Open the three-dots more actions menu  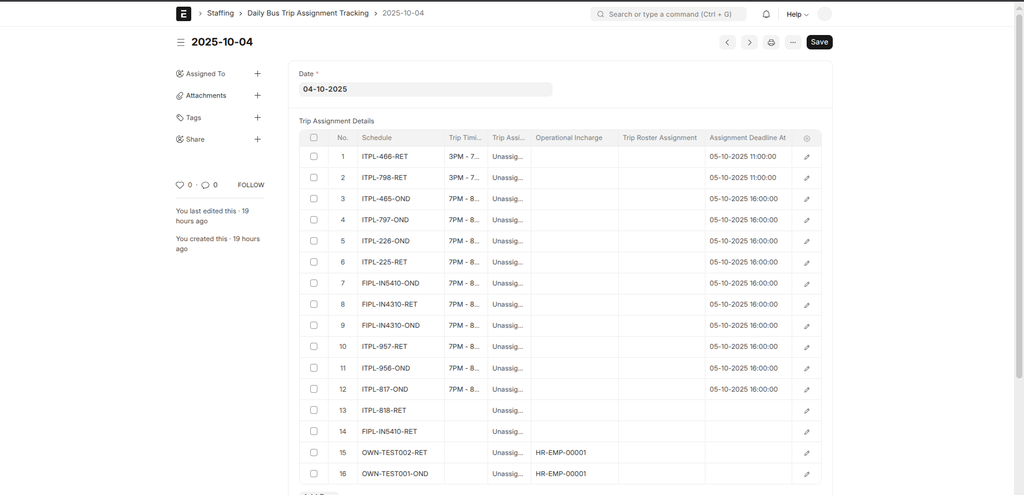(x=793, y=42)
